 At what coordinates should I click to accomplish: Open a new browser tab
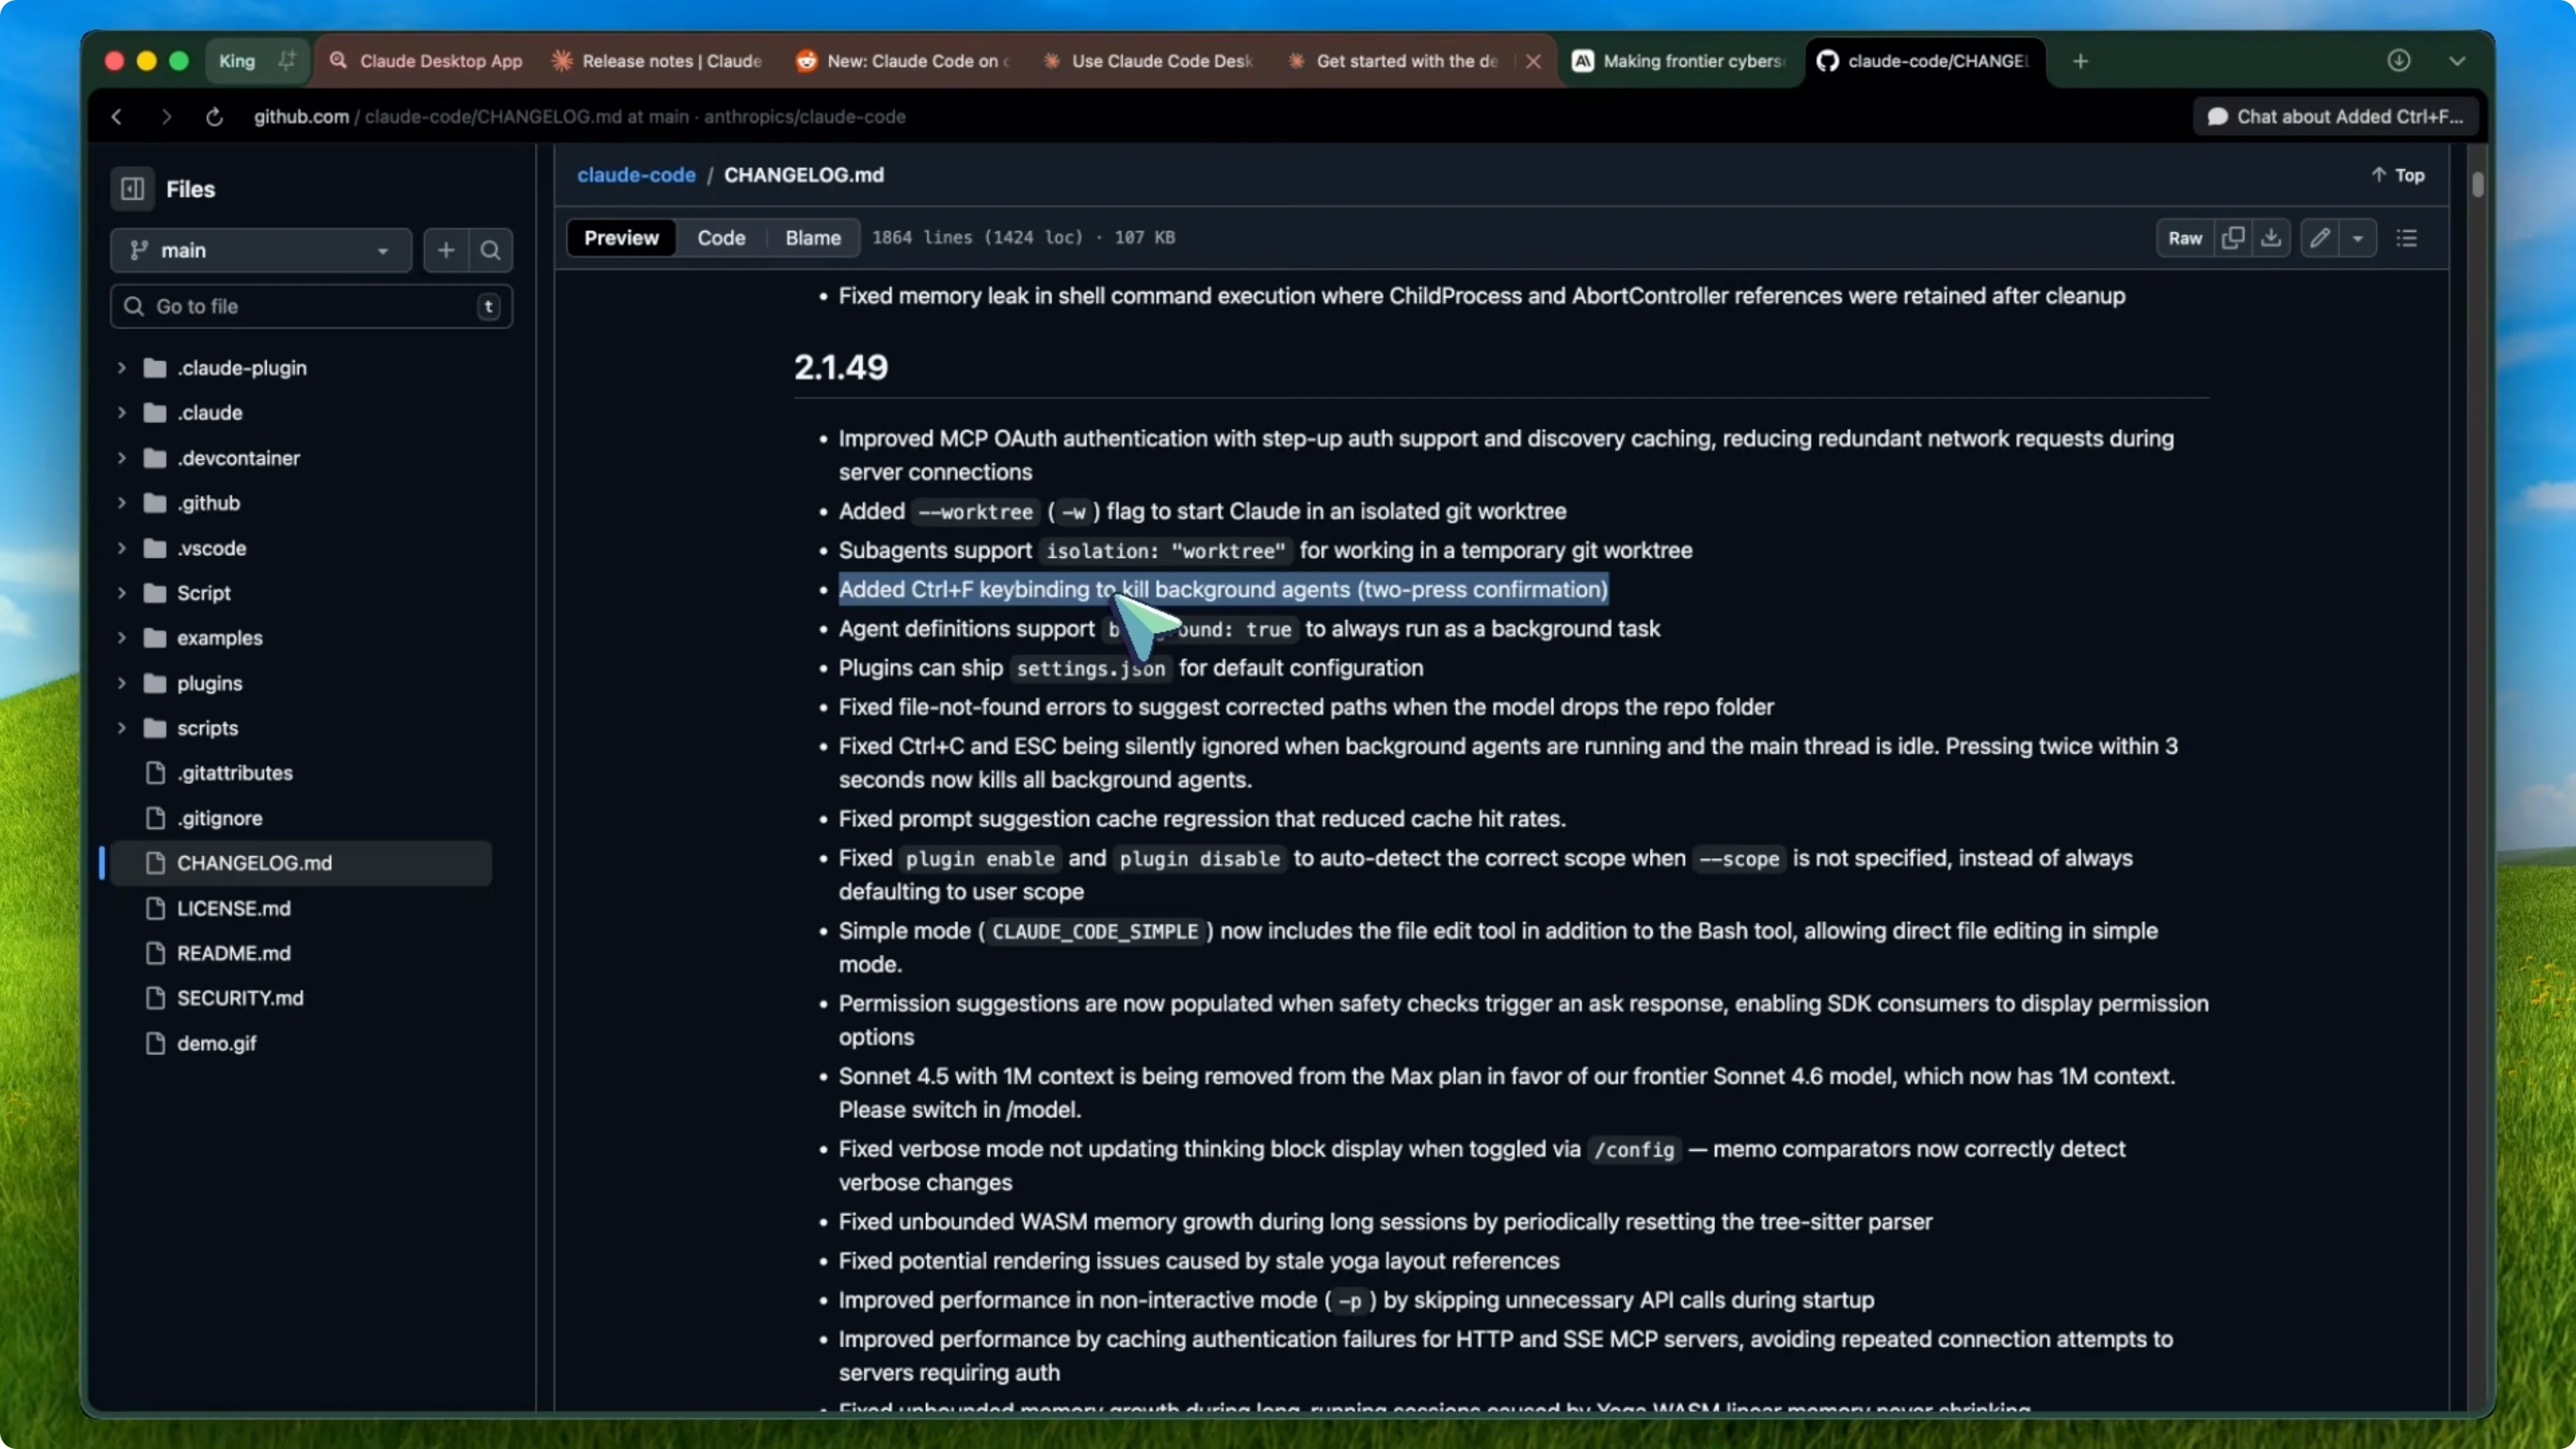point(2079,60)
